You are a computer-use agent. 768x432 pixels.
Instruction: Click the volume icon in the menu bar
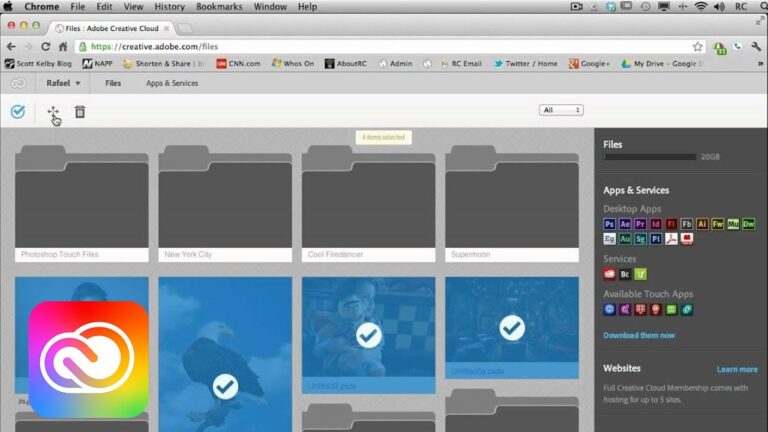tap(720, 7)
